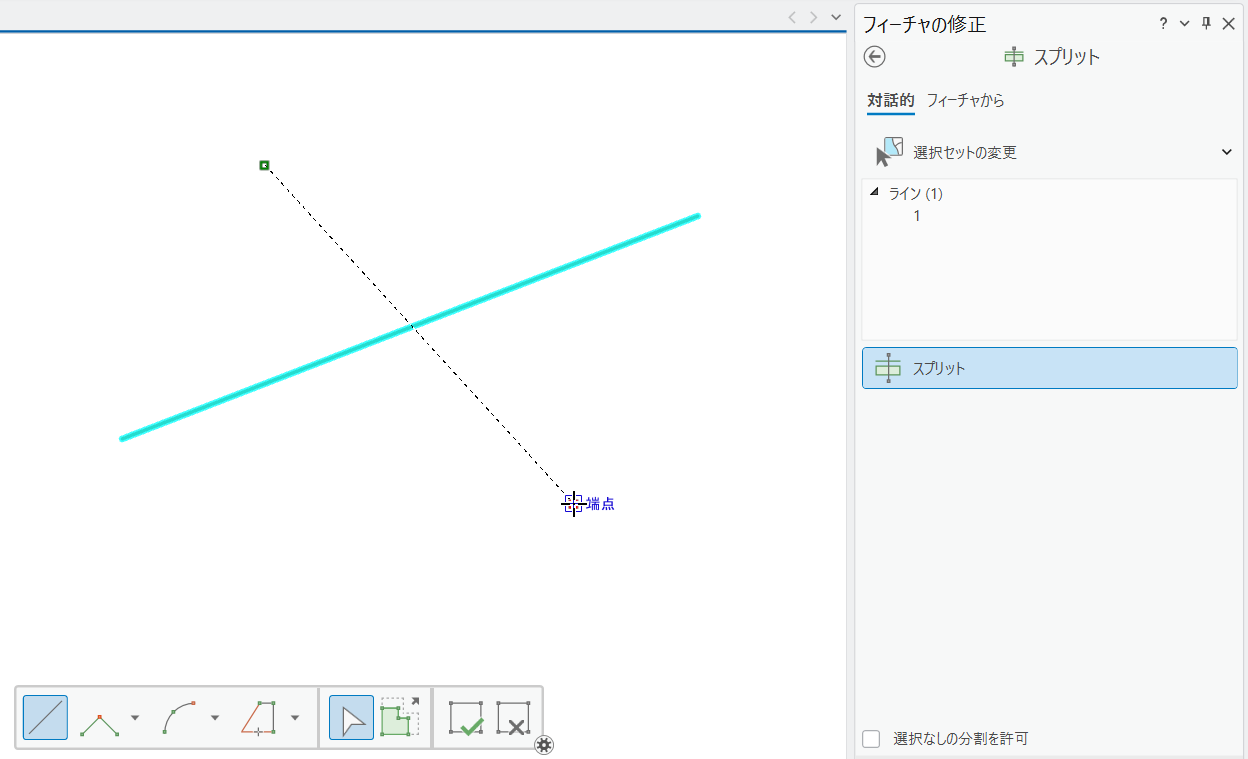Image resolution: width=1248 pixels, height=759 pixels.
Task: Select the right-angle line tool
Action: coord(99,718)
